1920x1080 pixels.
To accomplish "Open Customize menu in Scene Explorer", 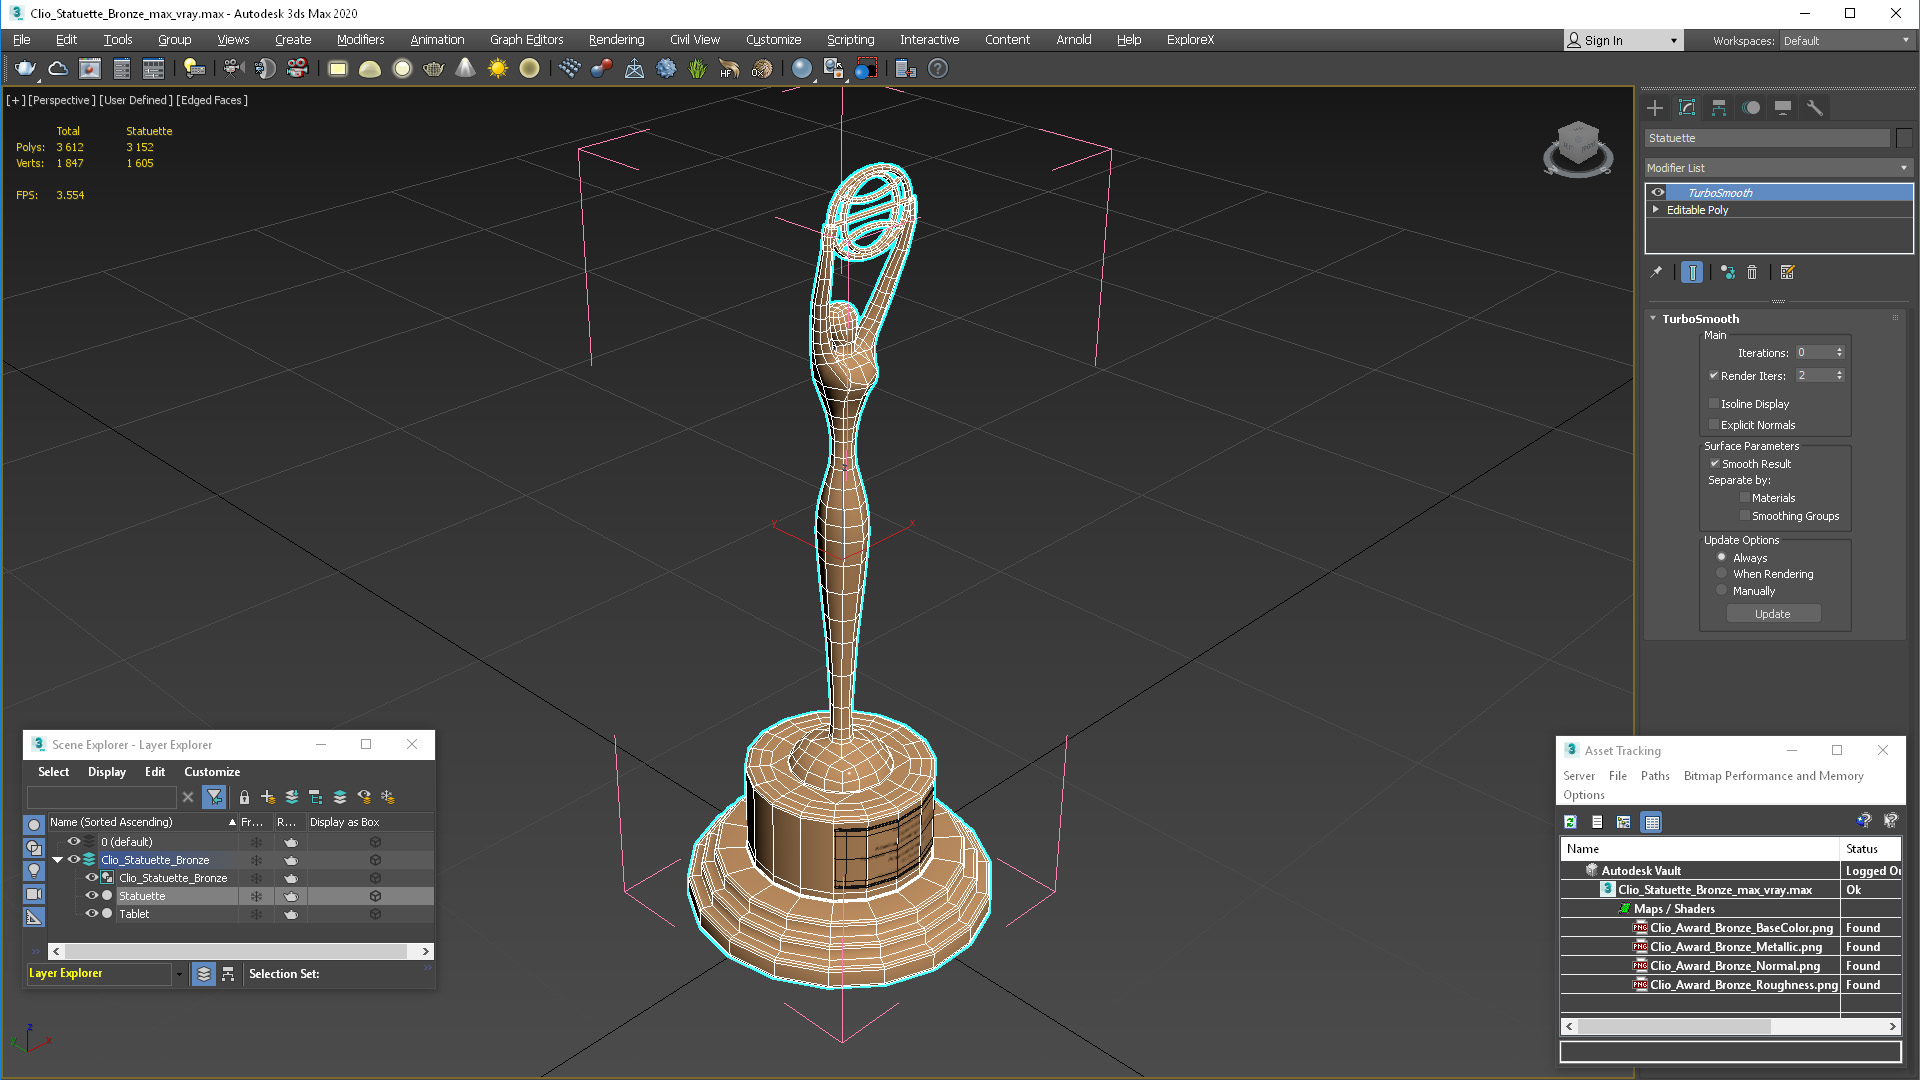I will [x=212, y=772].
